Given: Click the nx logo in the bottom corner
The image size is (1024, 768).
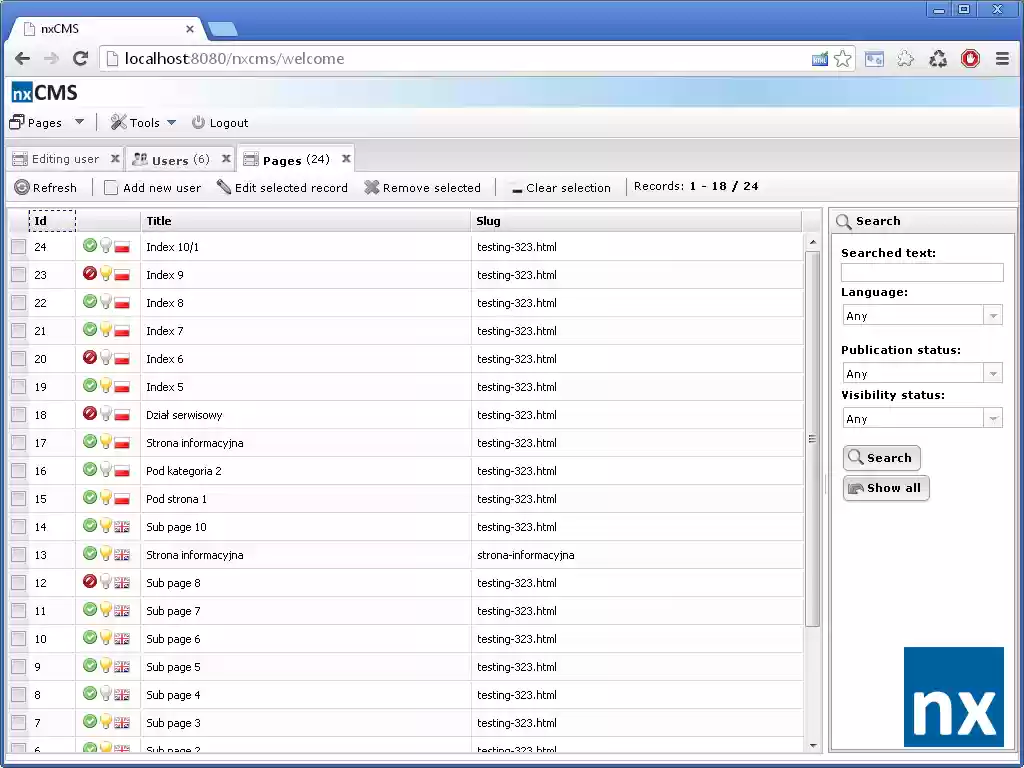Looking at the screenshot, I should pos(953,696).
